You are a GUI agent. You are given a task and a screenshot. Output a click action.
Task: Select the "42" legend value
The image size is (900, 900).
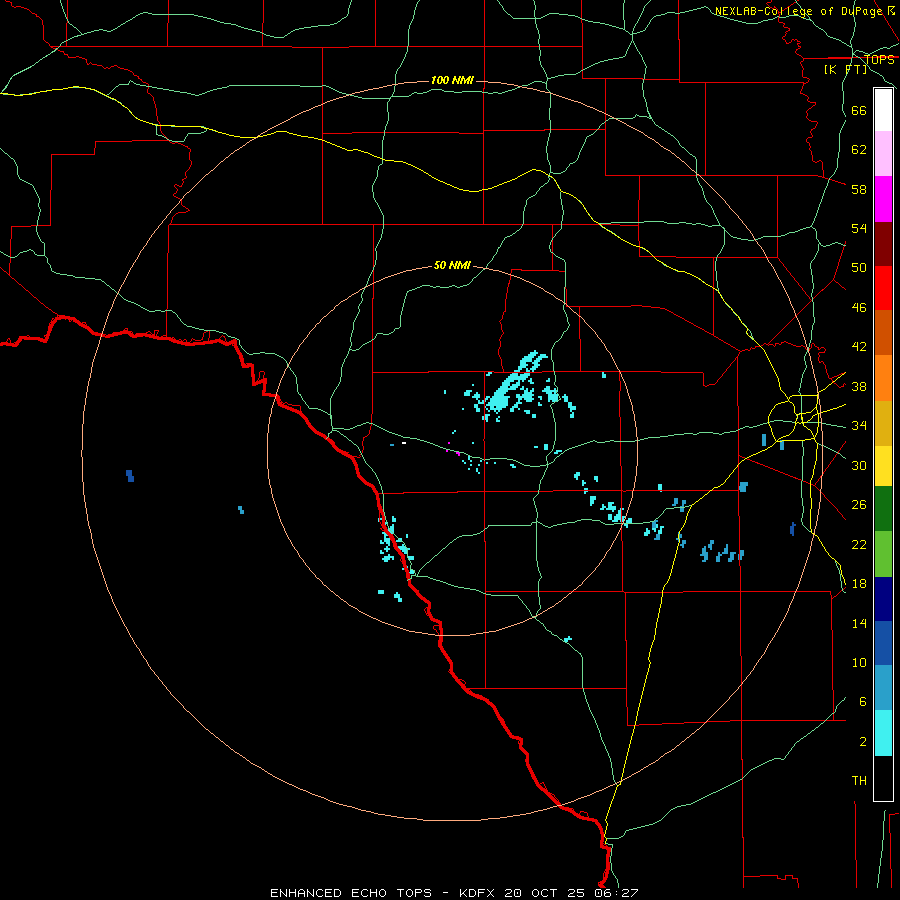pos(859,346)
